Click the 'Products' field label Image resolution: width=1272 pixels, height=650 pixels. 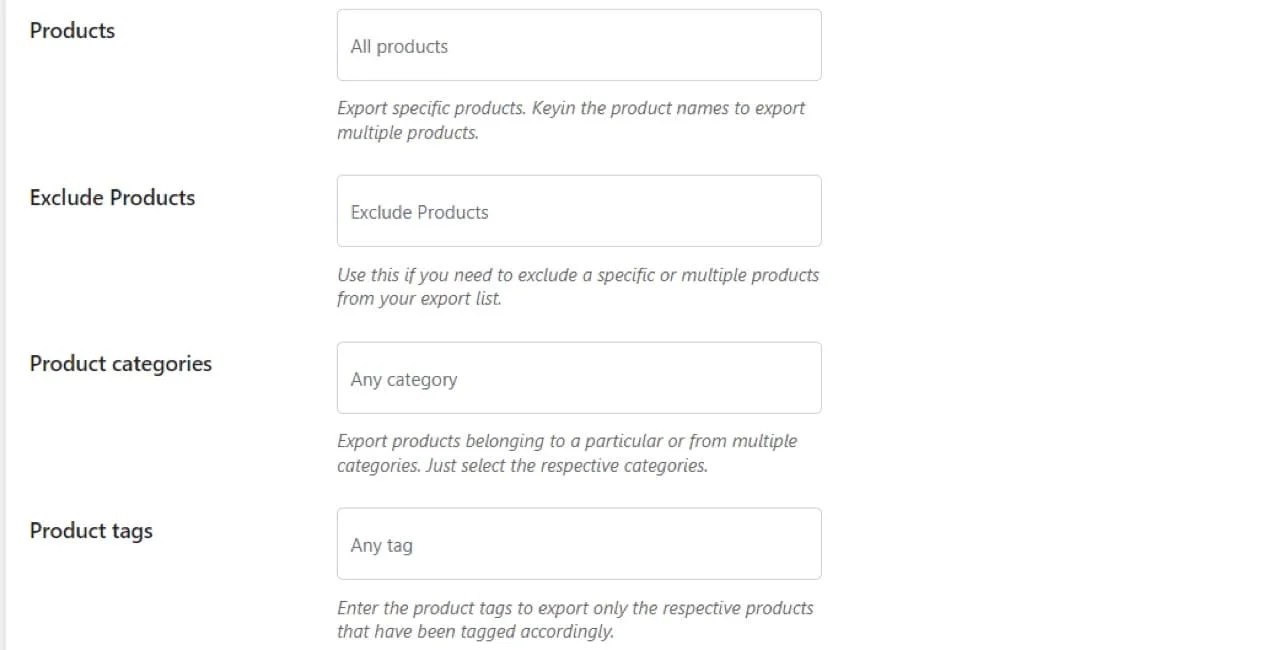[72, 30]
